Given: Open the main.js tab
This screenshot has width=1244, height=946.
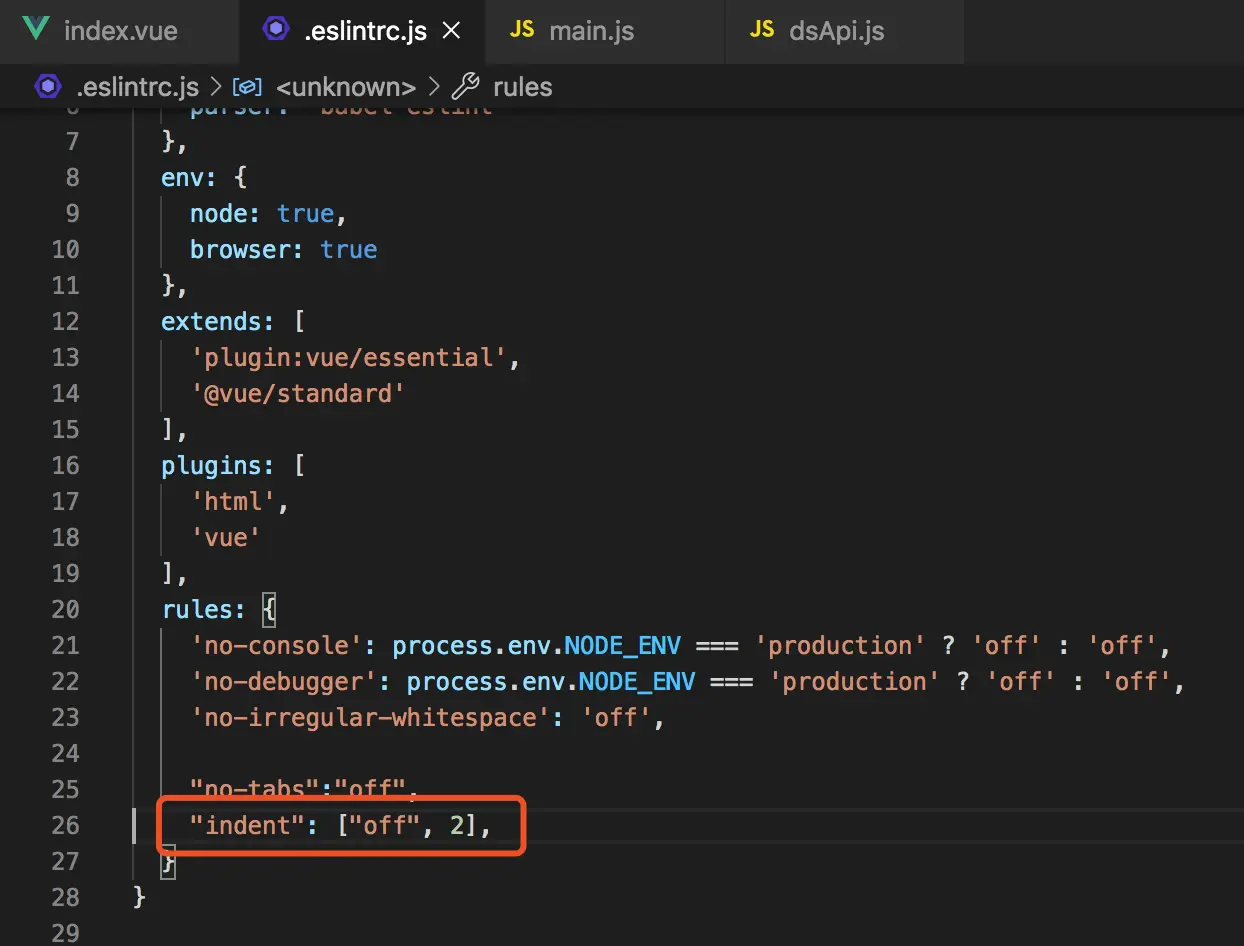Looking at the screenshot, I should [x=604, y=30].
